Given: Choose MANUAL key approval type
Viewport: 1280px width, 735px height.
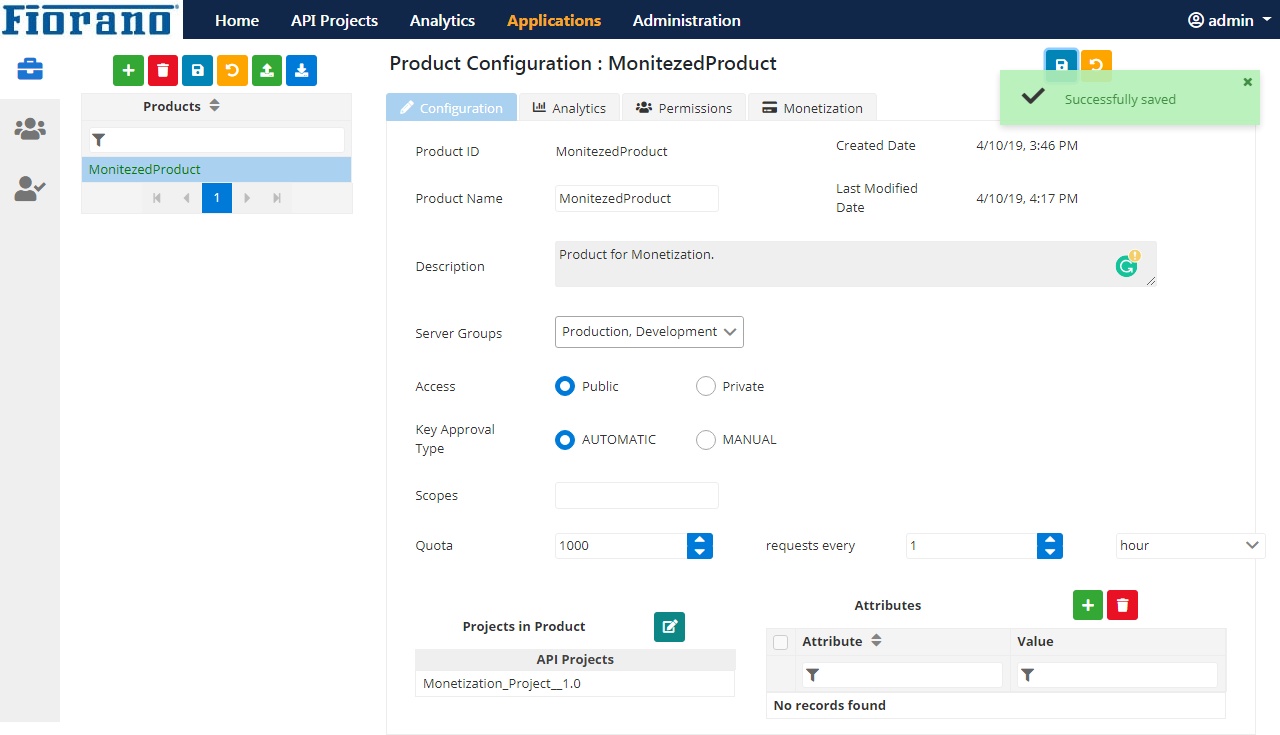Looking at the screenshot, I should pyautogui.click(x=706, y=439).
